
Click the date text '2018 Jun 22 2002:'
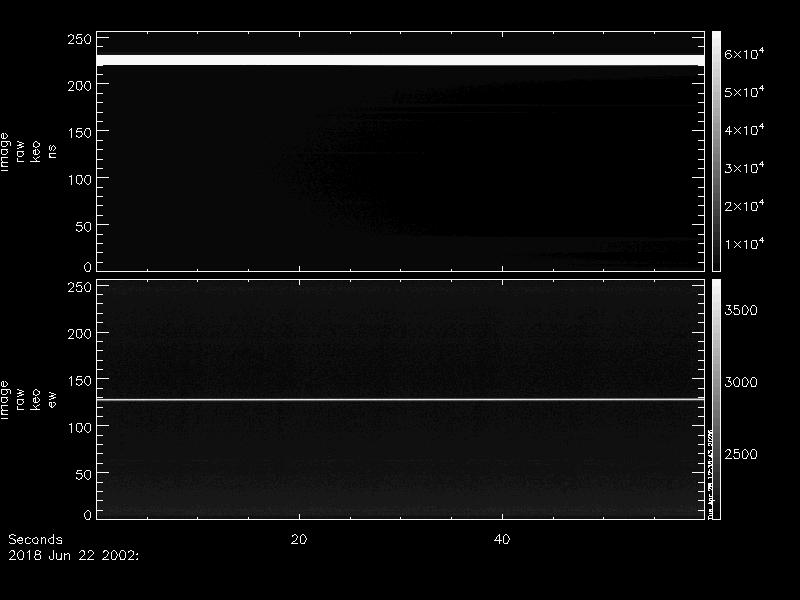tap(73, 555)
